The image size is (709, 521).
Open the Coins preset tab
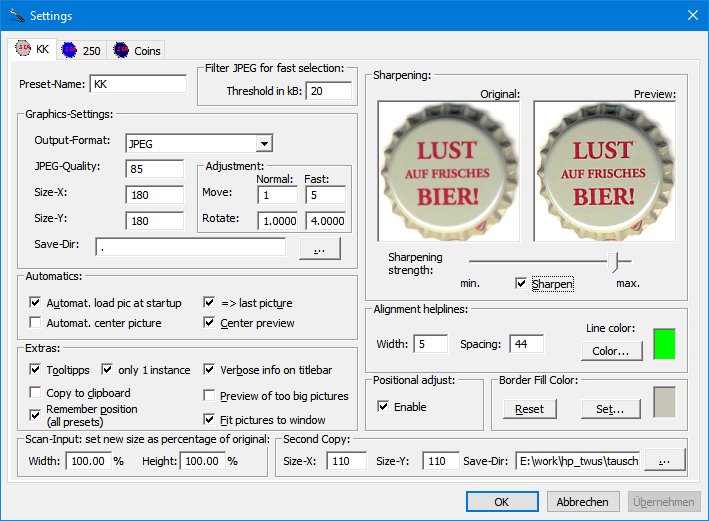(x=136, y=50)
